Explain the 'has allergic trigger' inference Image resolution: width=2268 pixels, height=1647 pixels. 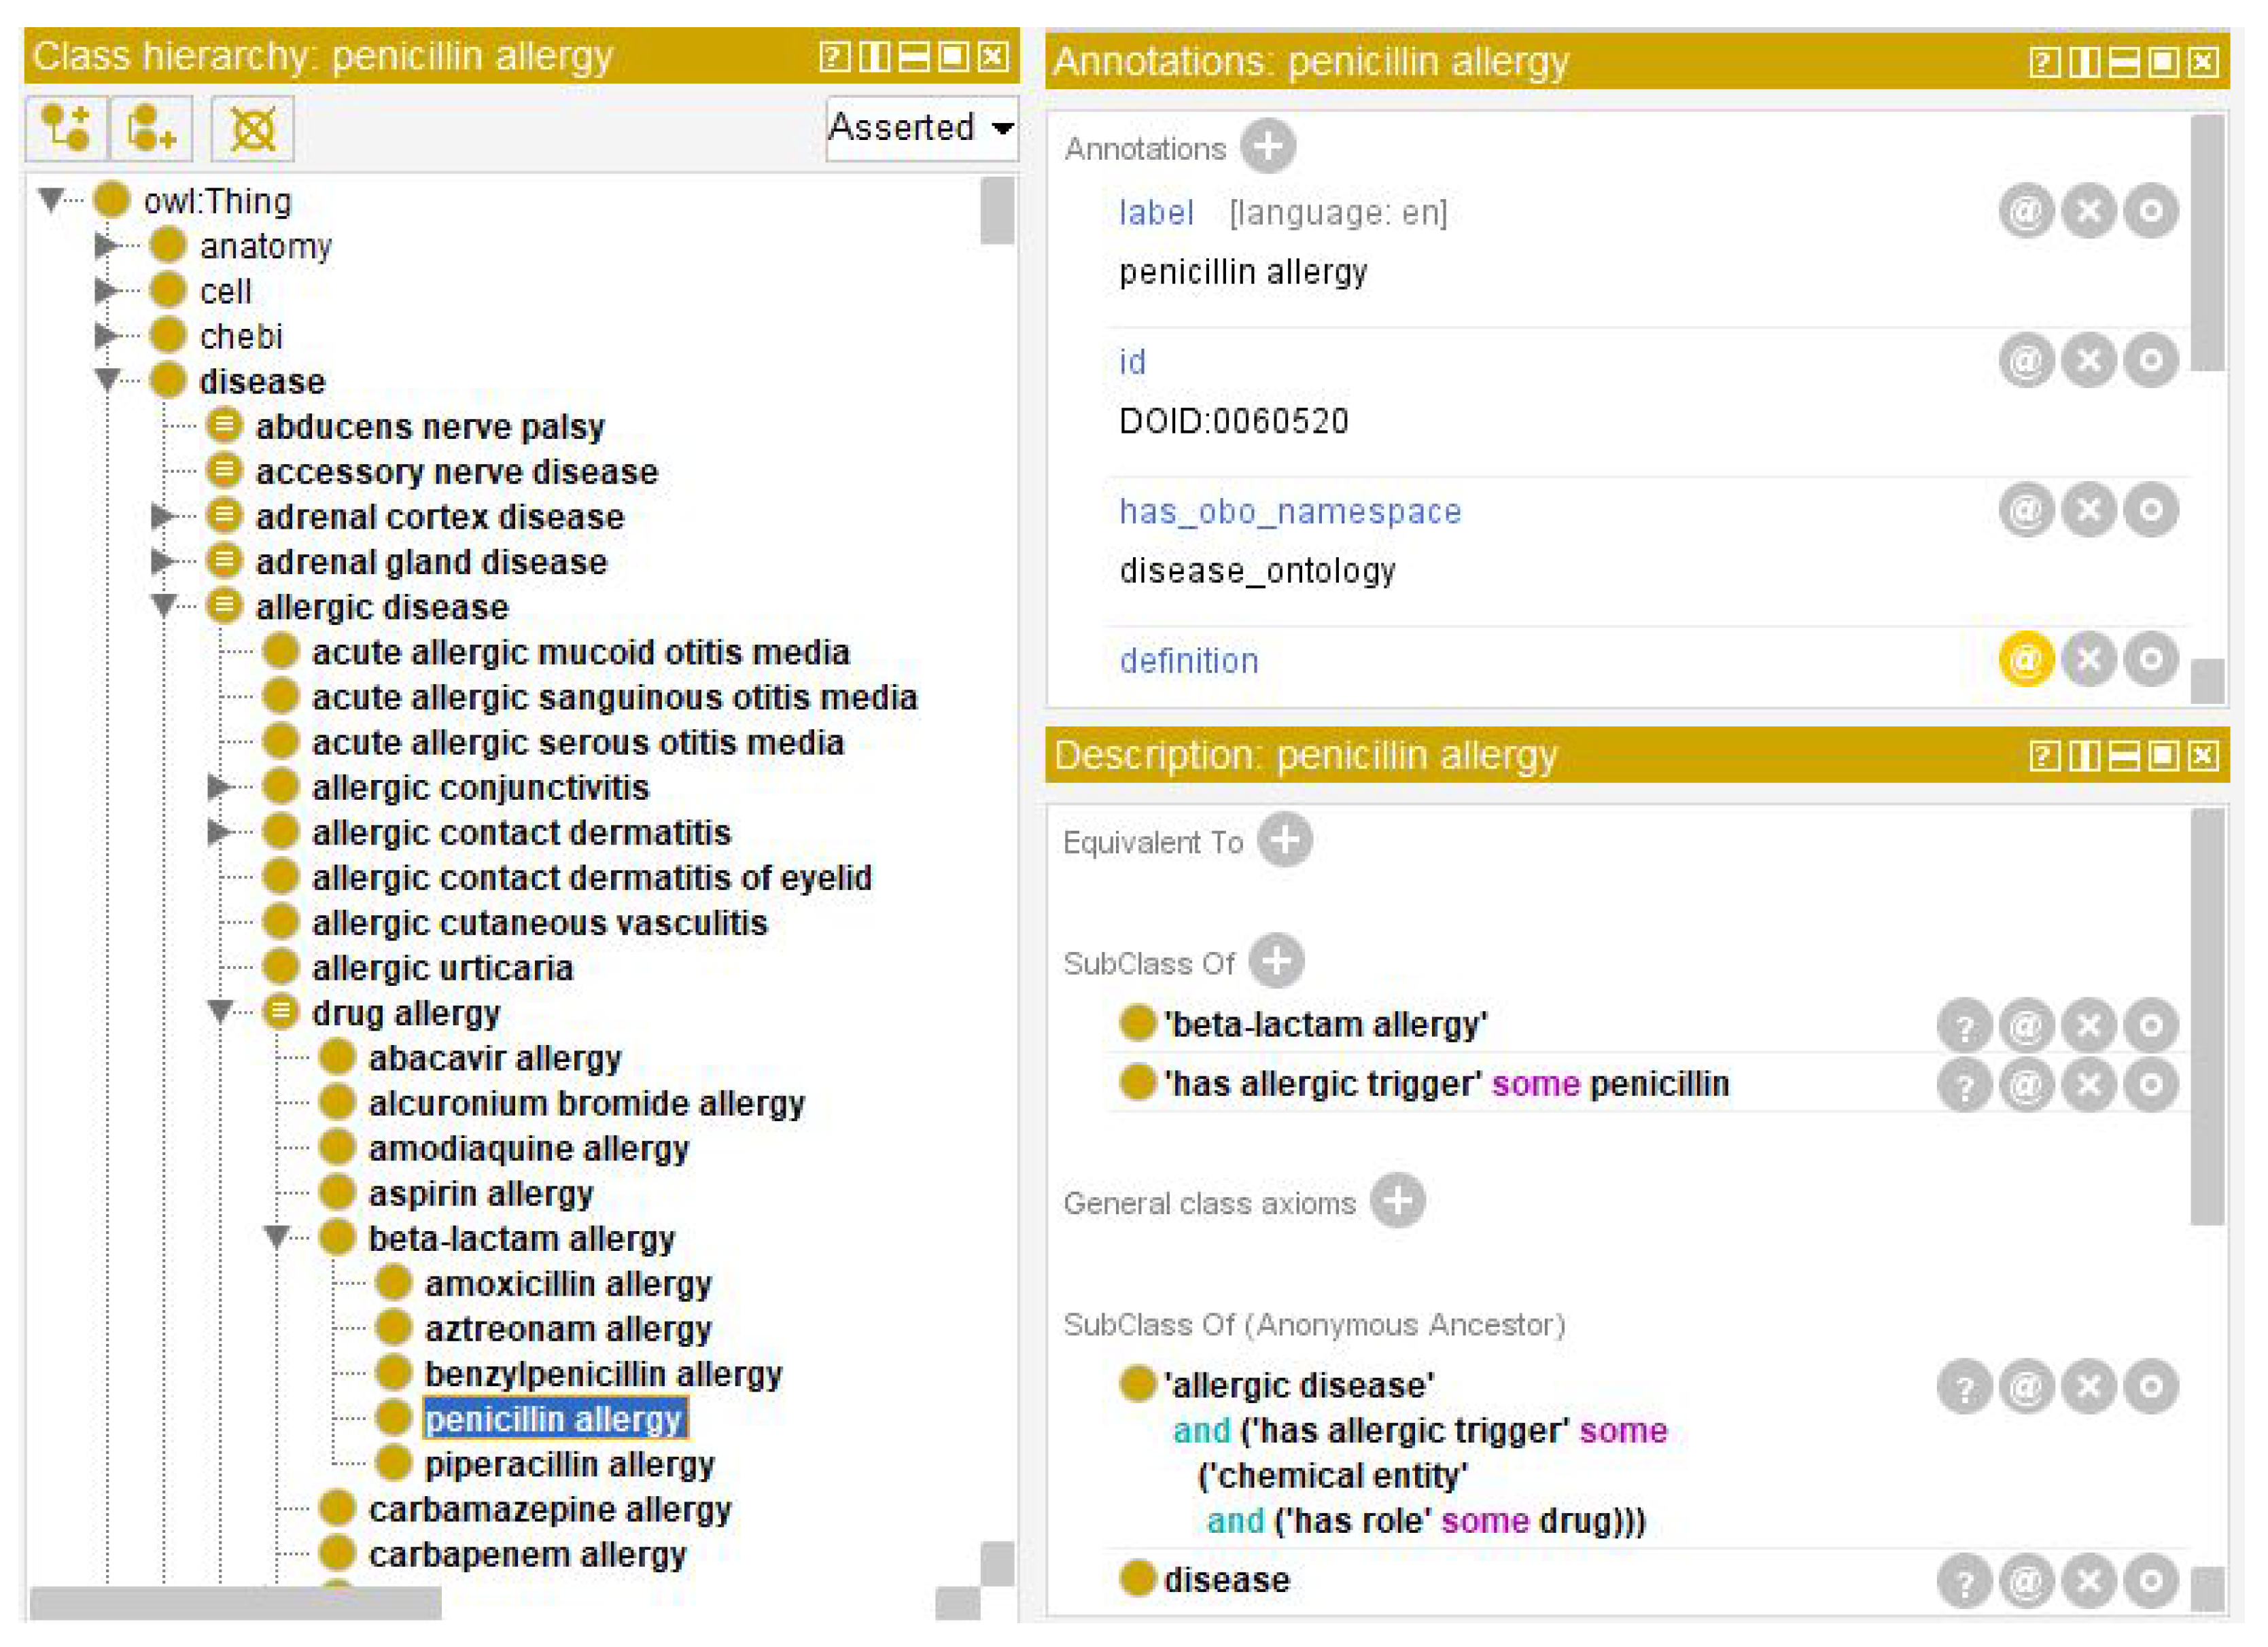(x=1964, y=1085)
